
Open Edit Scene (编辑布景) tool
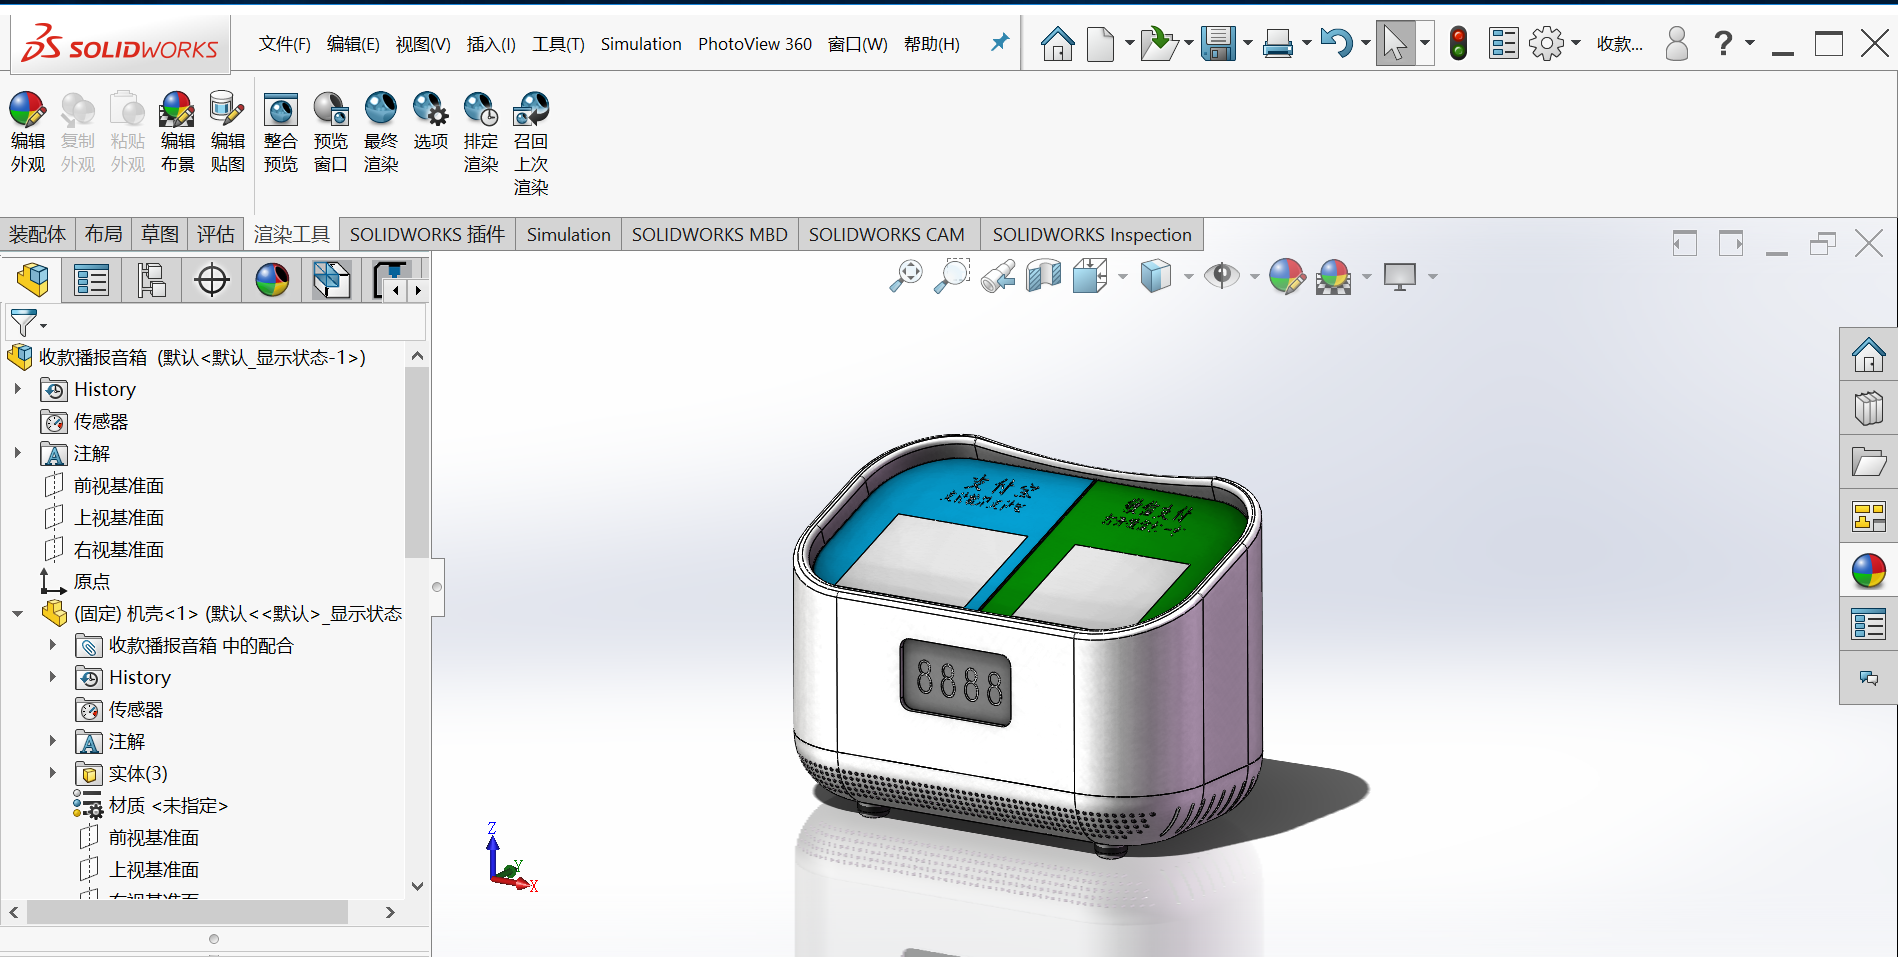tap(177, 132)
